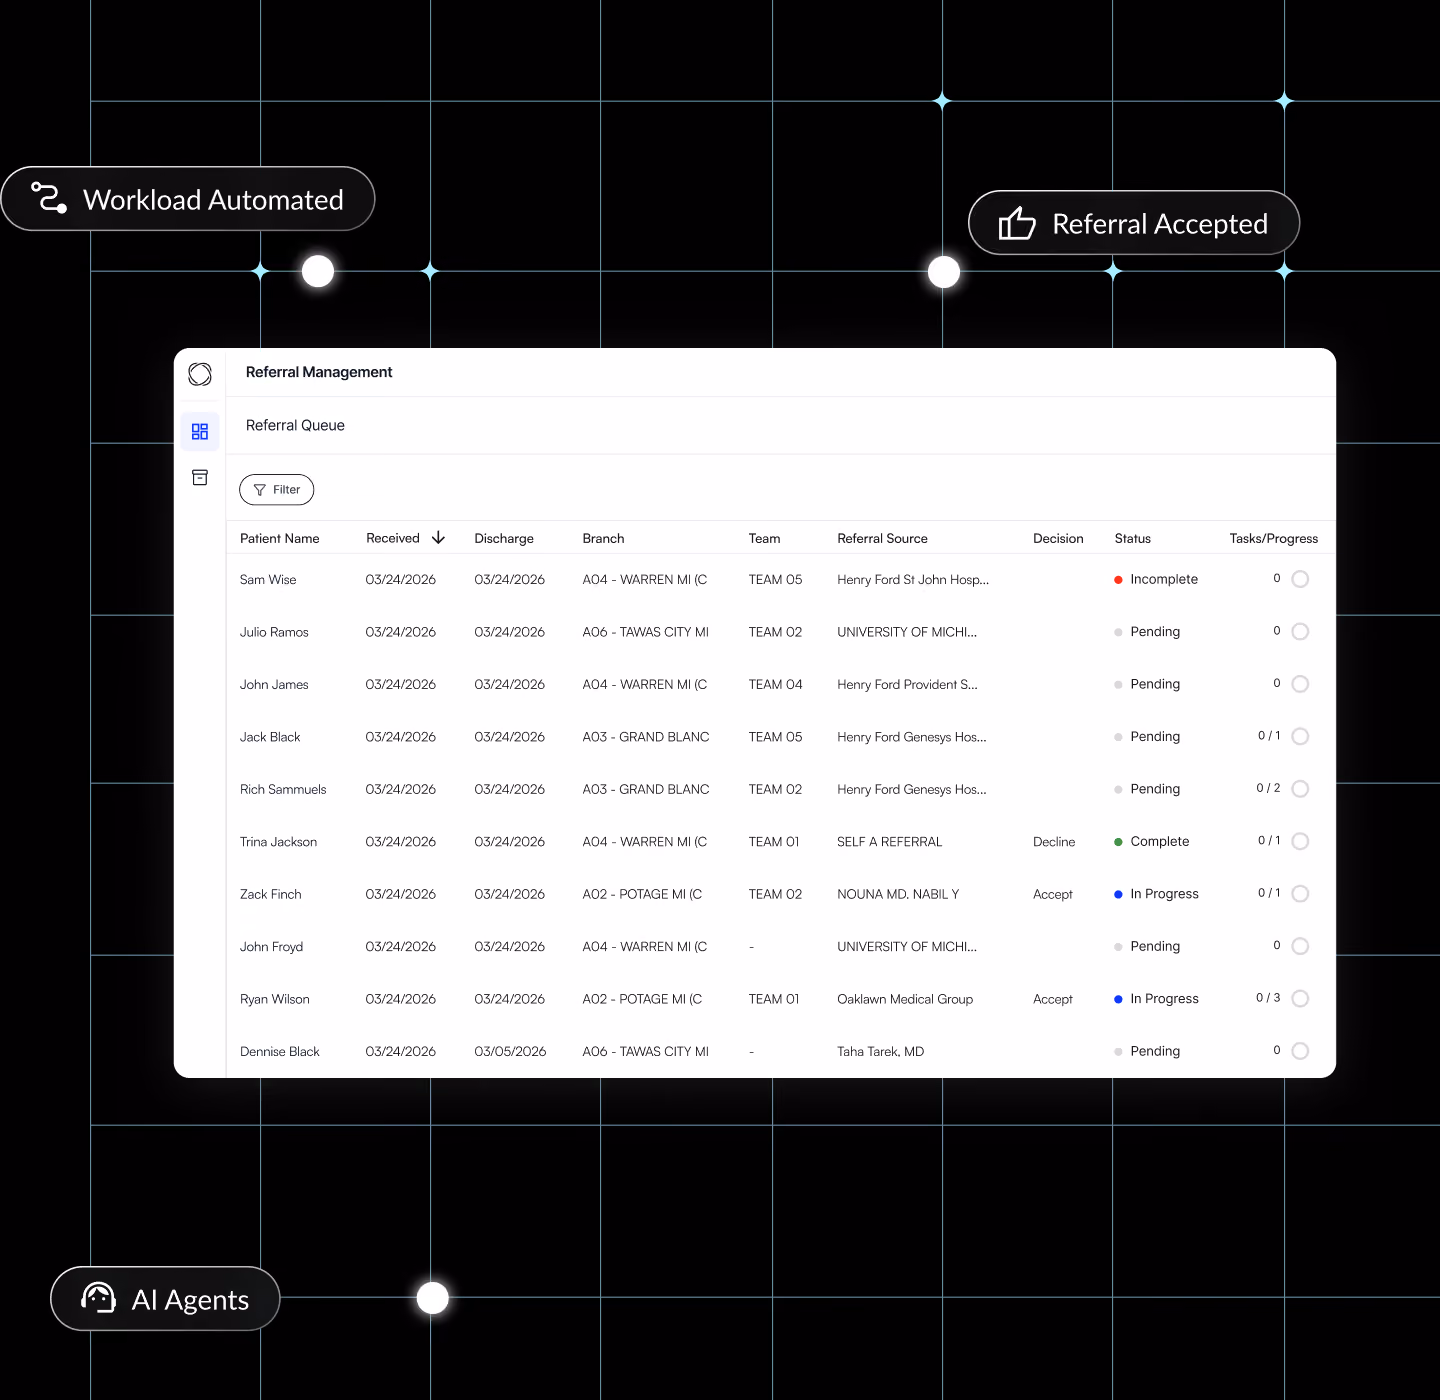Click Oaklawn Medical Group source cell
The image size is (1440, 1400).
[905, 999]
